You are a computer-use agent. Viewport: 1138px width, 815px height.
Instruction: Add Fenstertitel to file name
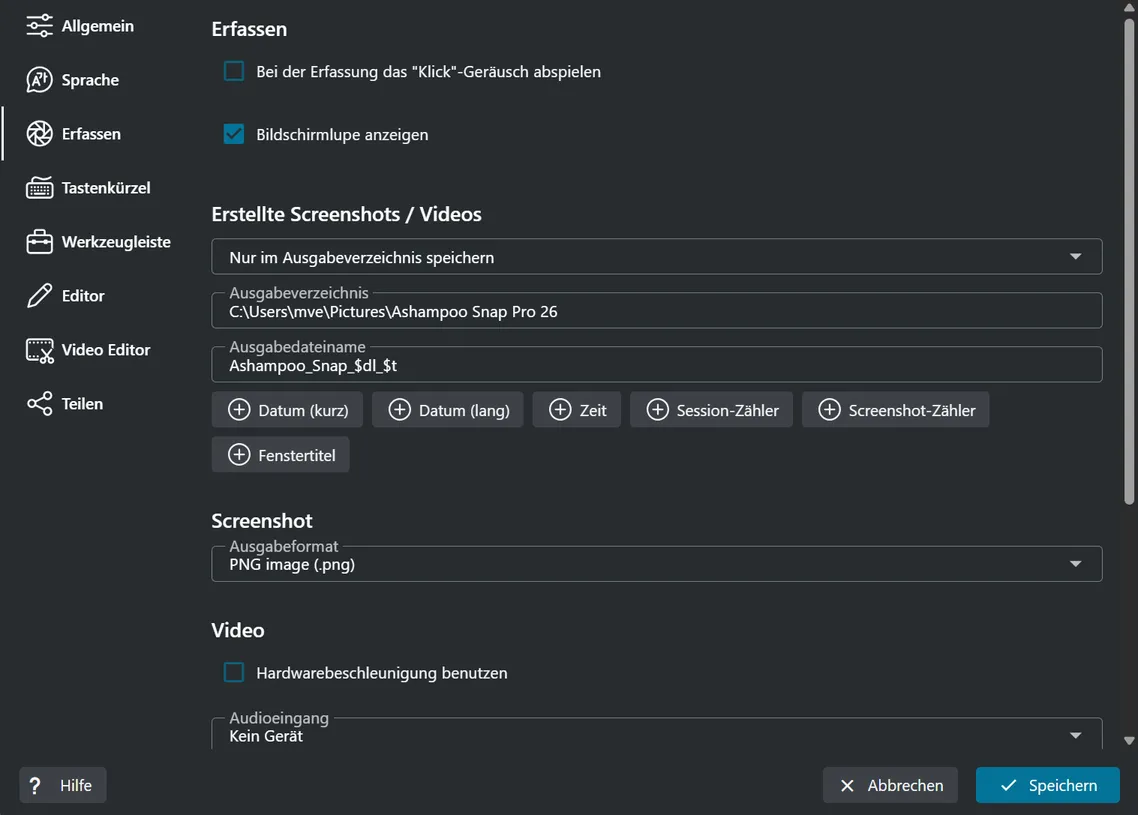click(281, 454)
